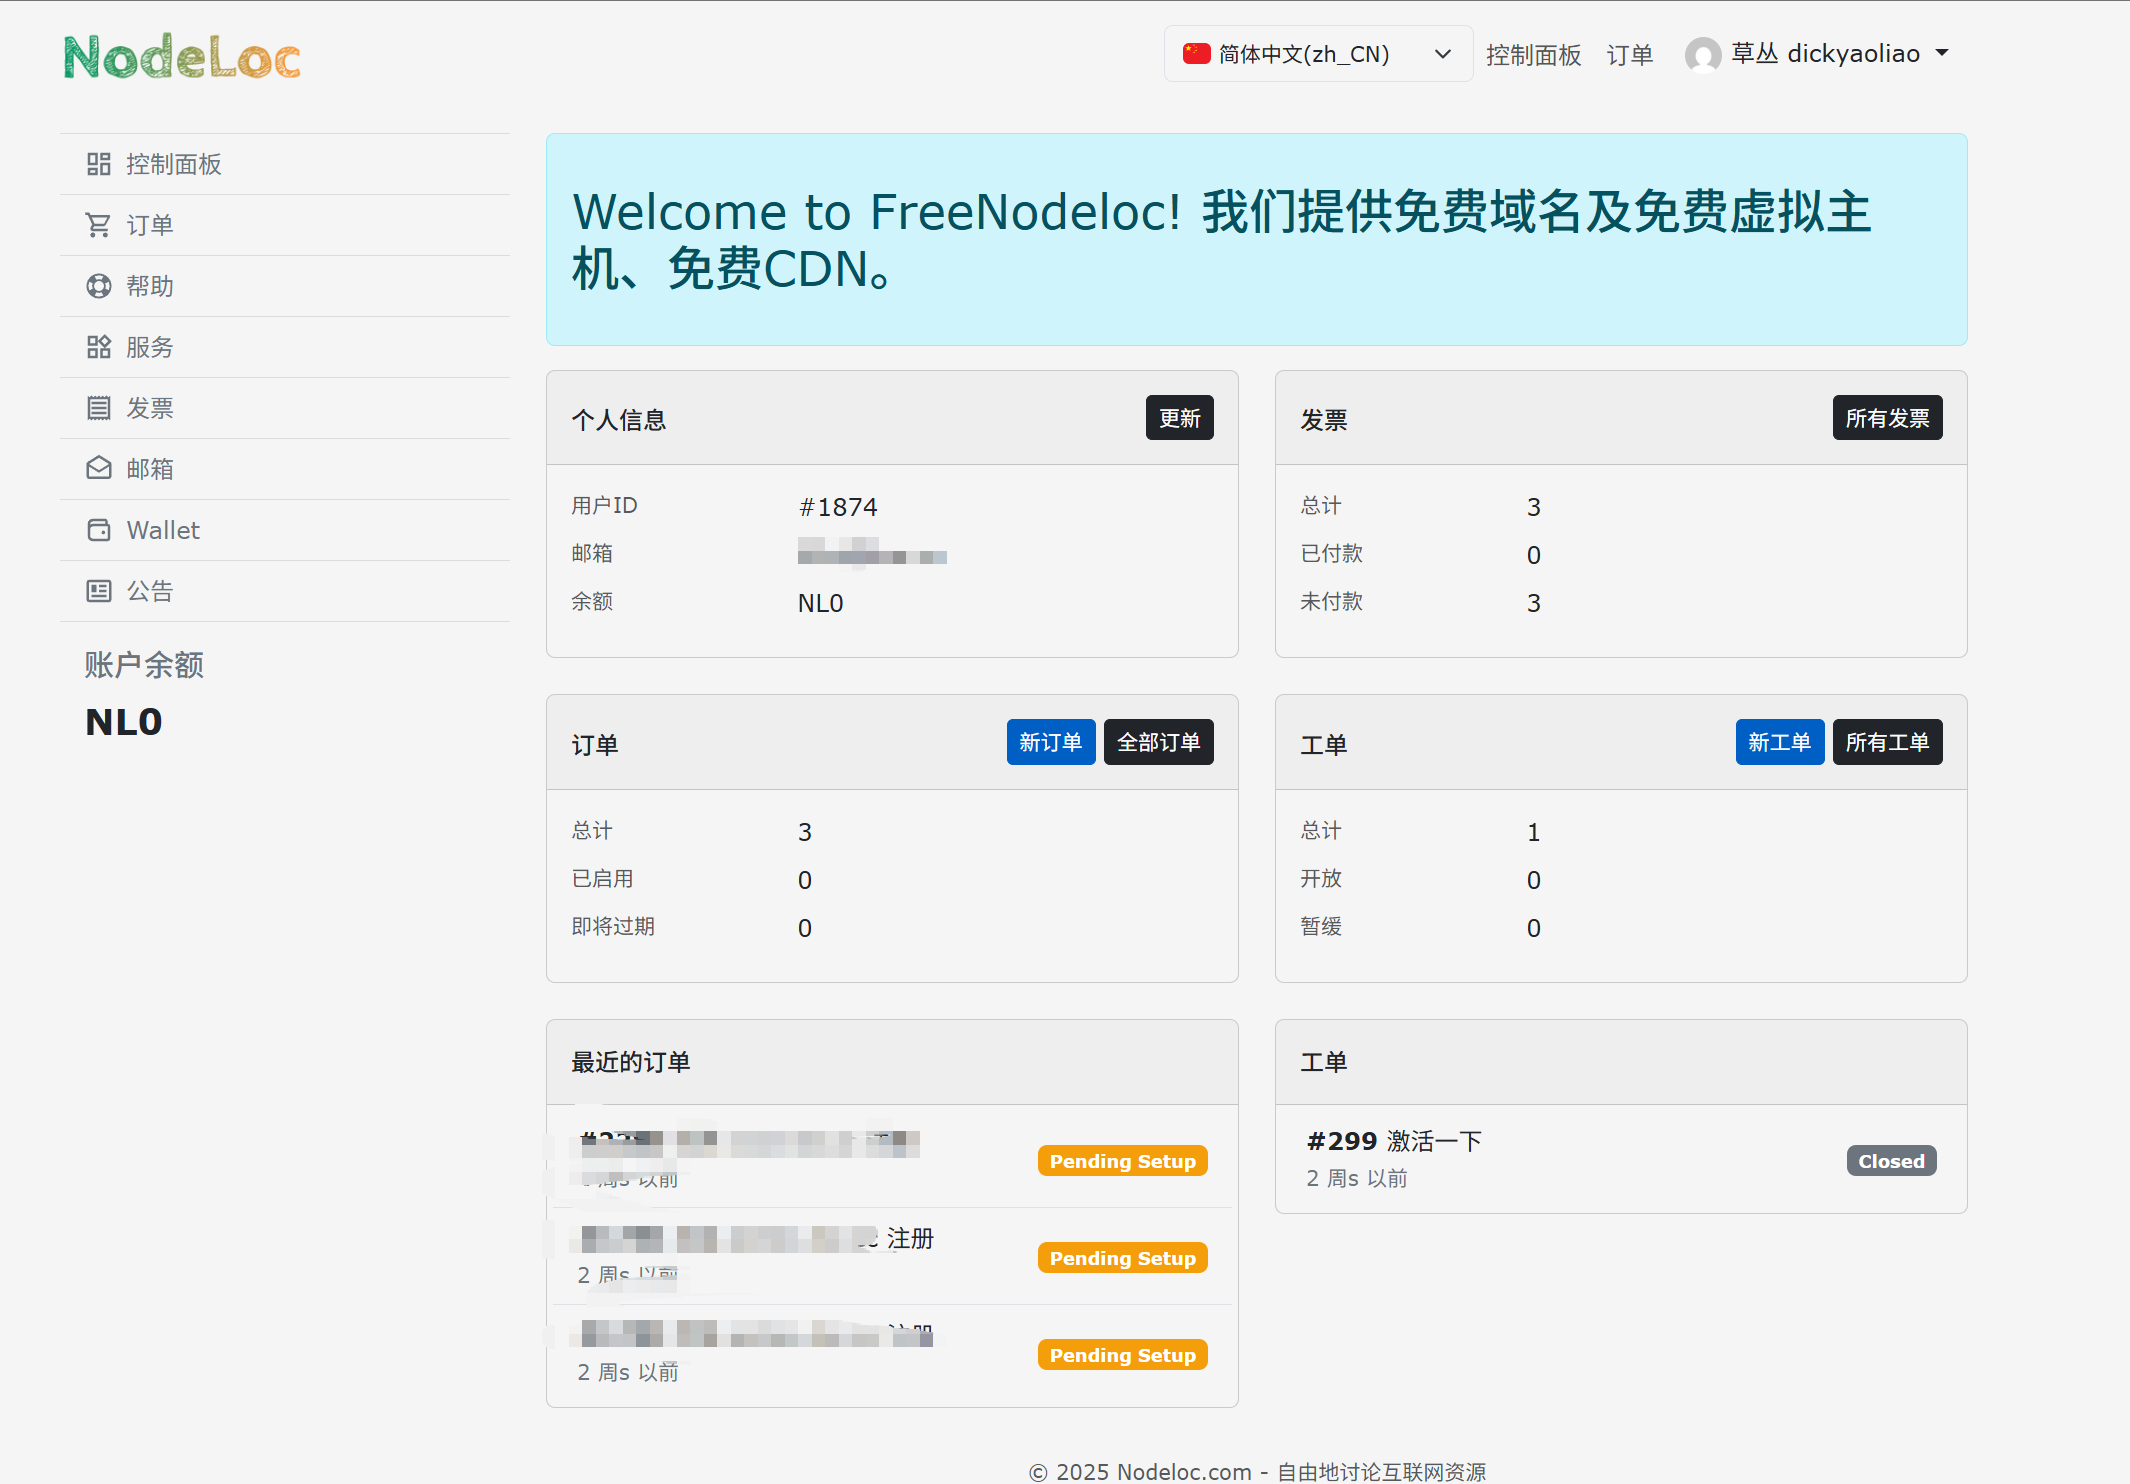
Task: Click the 全部订单 button
Action: [x=1158, y=742]
